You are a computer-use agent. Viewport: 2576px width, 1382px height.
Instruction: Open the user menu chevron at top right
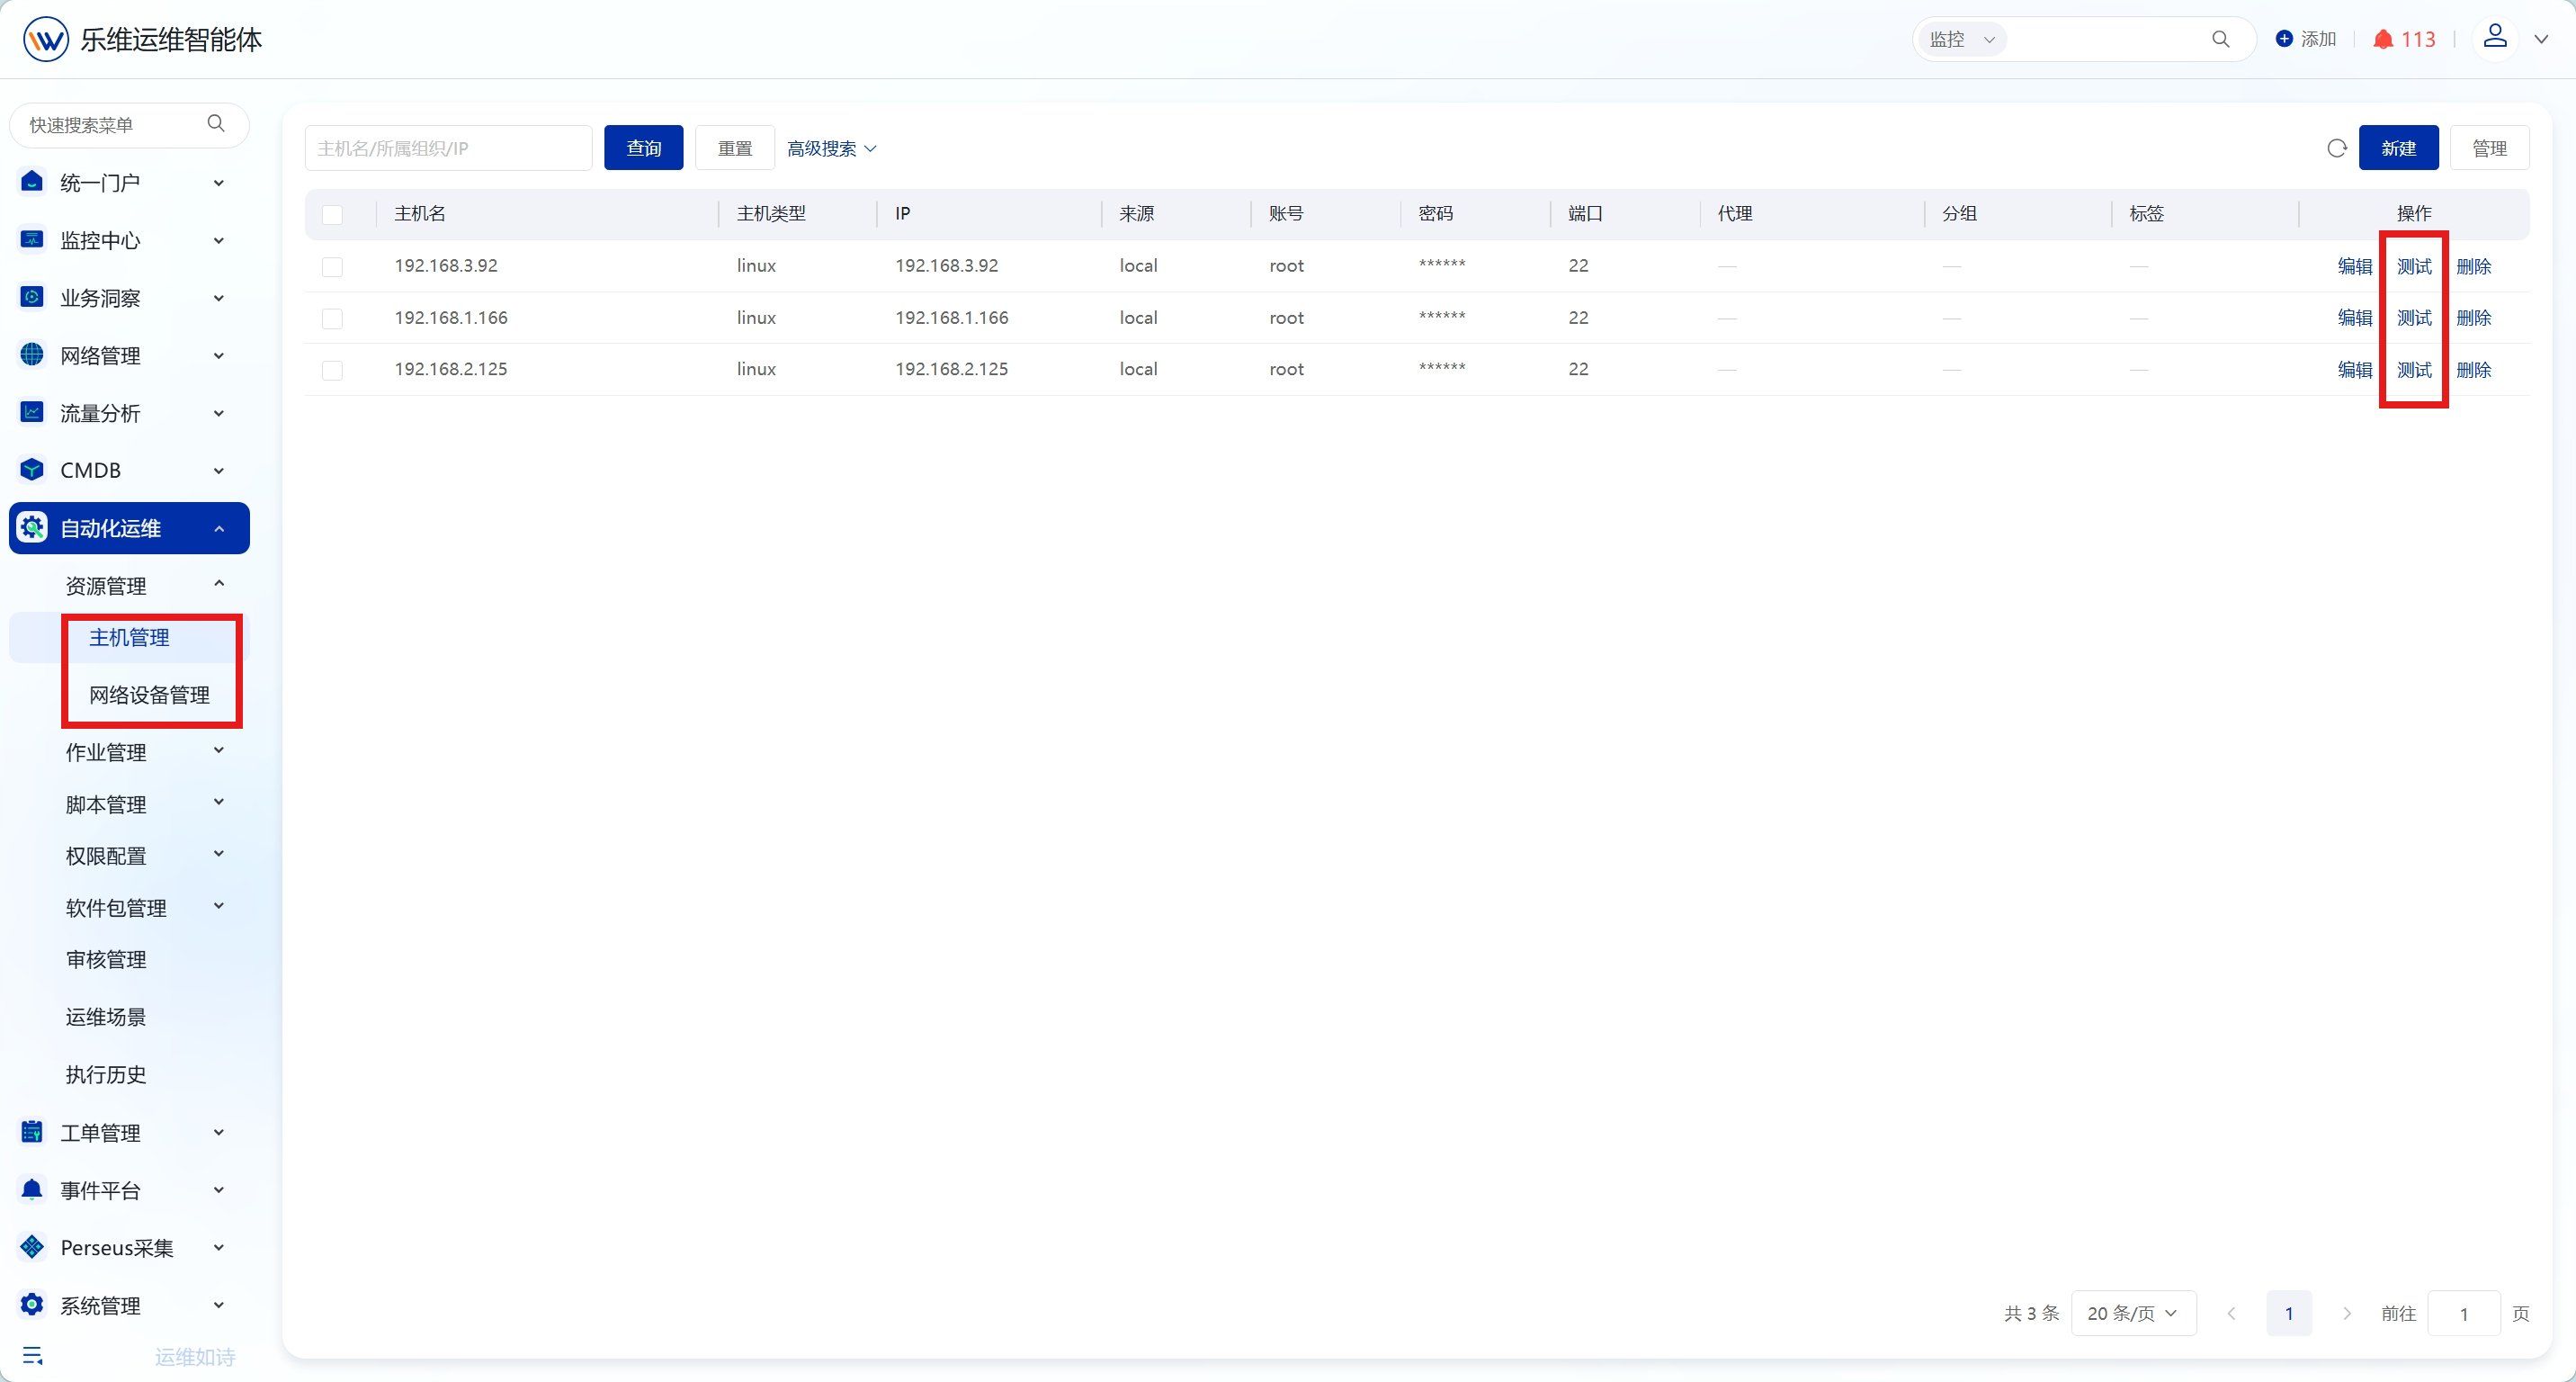click(x=2541, y=39)
